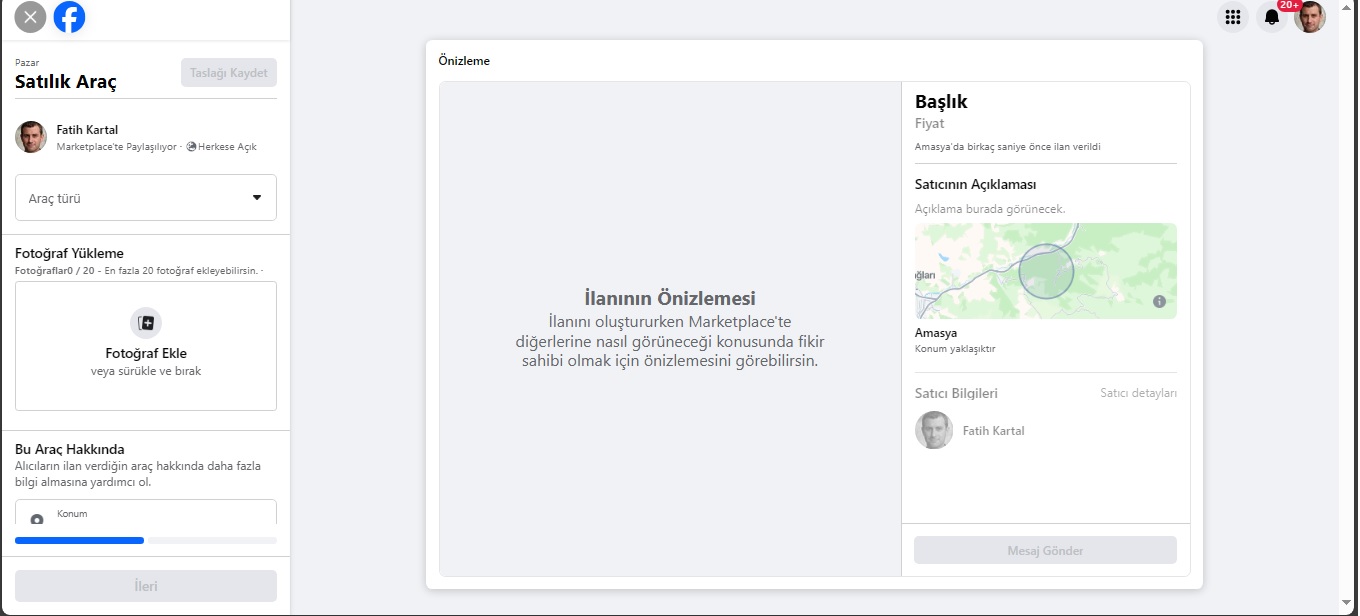Open notifications bell icon
The width and height of the screenshot is (1360, 616).
[1272, 17]
